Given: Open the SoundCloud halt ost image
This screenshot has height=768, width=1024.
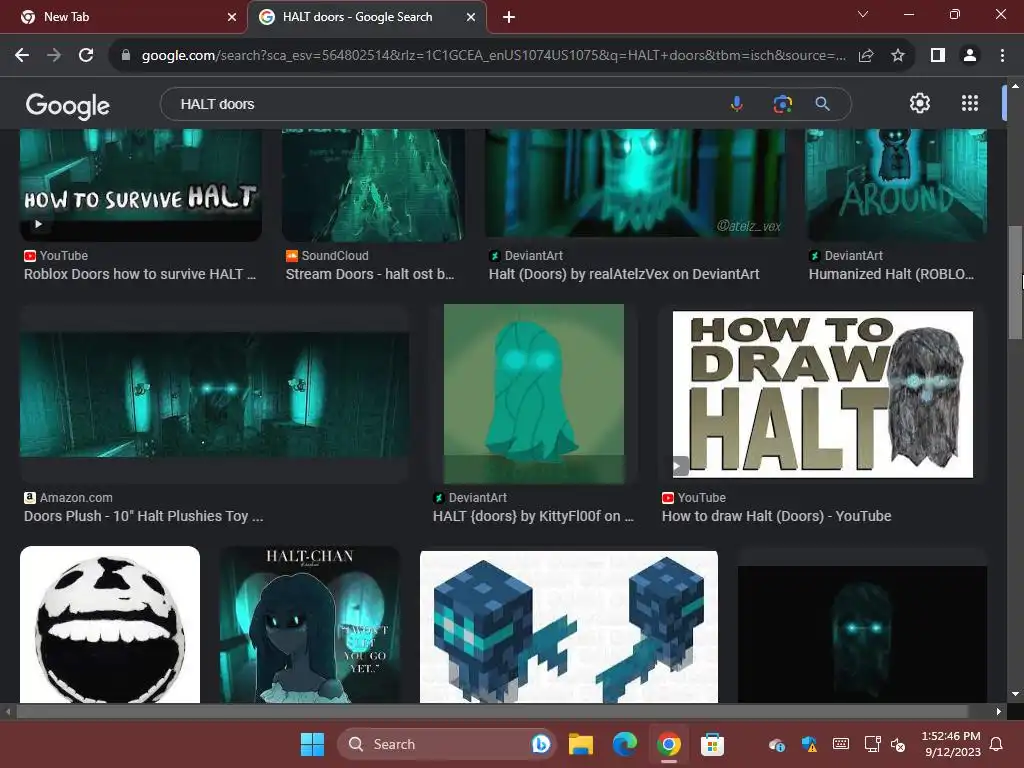Looking at the screenshot, I should click(x=374, y=184).
